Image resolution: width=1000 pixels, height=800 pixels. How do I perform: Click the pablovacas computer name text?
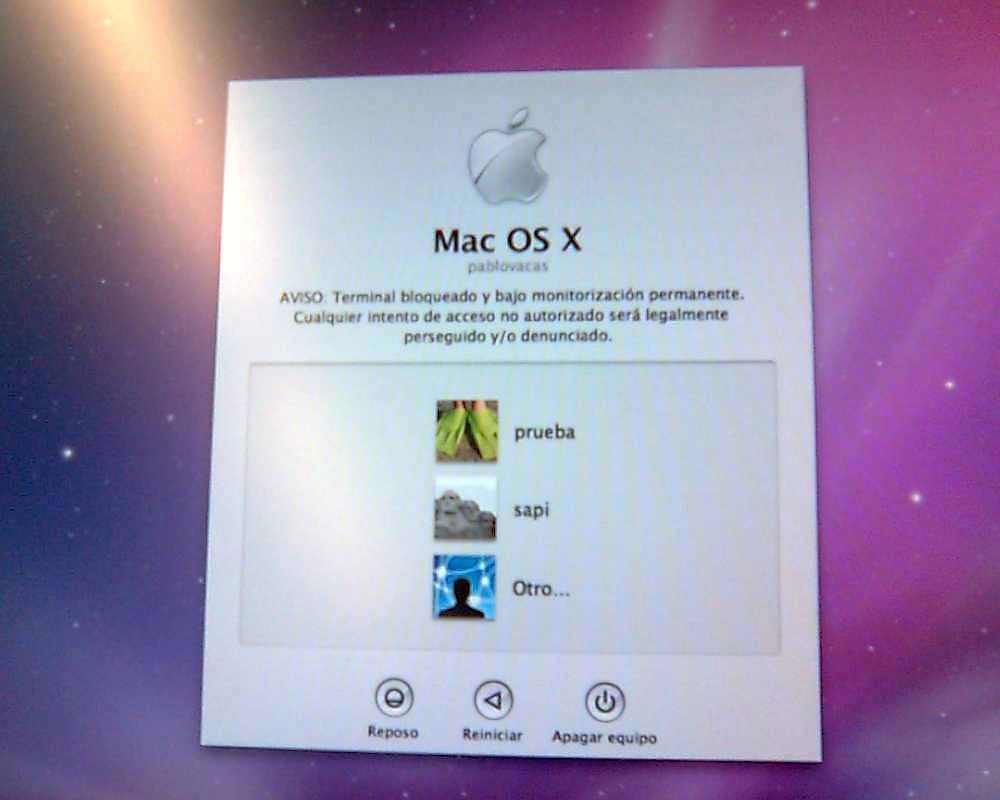pos(508,266)
